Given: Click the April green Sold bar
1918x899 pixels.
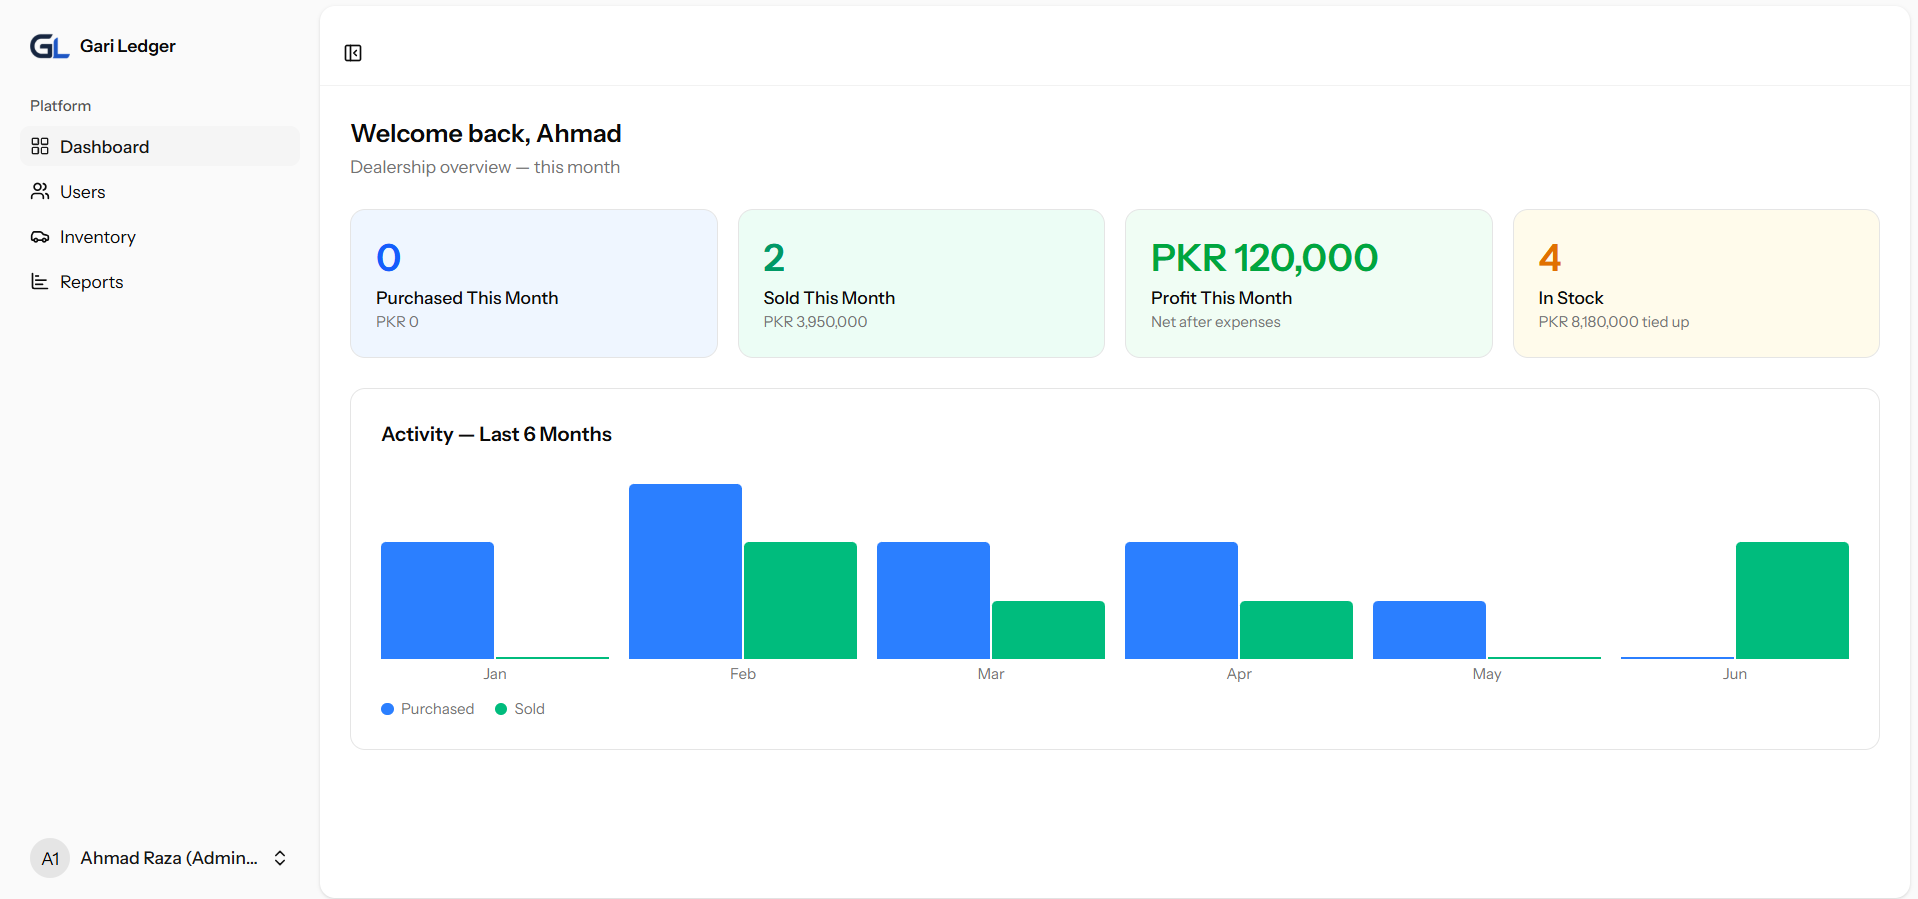Looking at the screenshot, I should [1296, 630].
